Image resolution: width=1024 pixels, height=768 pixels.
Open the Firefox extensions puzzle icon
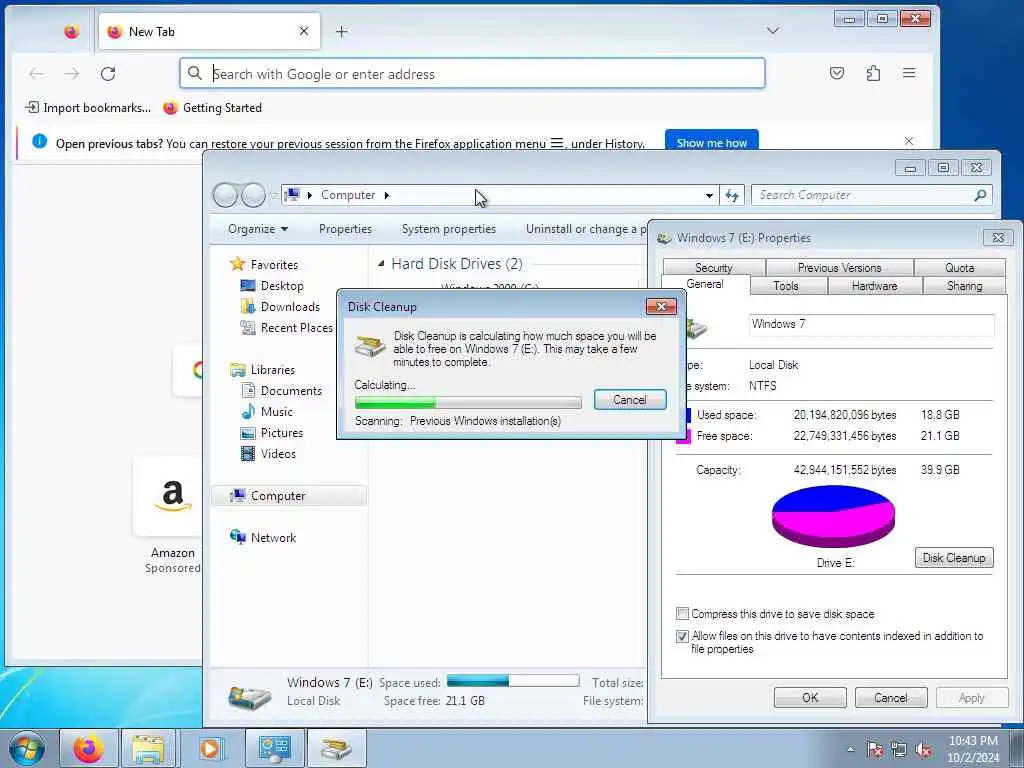coord(873,73)
